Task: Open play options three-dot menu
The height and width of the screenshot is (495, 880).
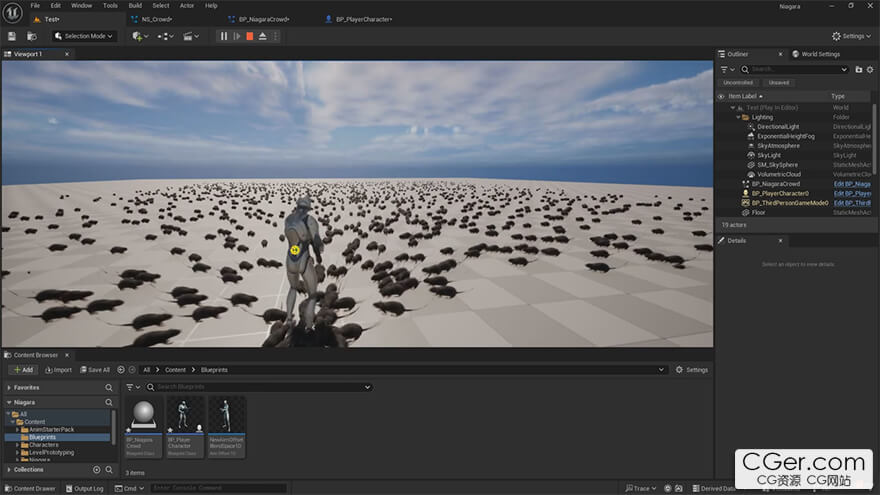Action: (x=276, y=36)
